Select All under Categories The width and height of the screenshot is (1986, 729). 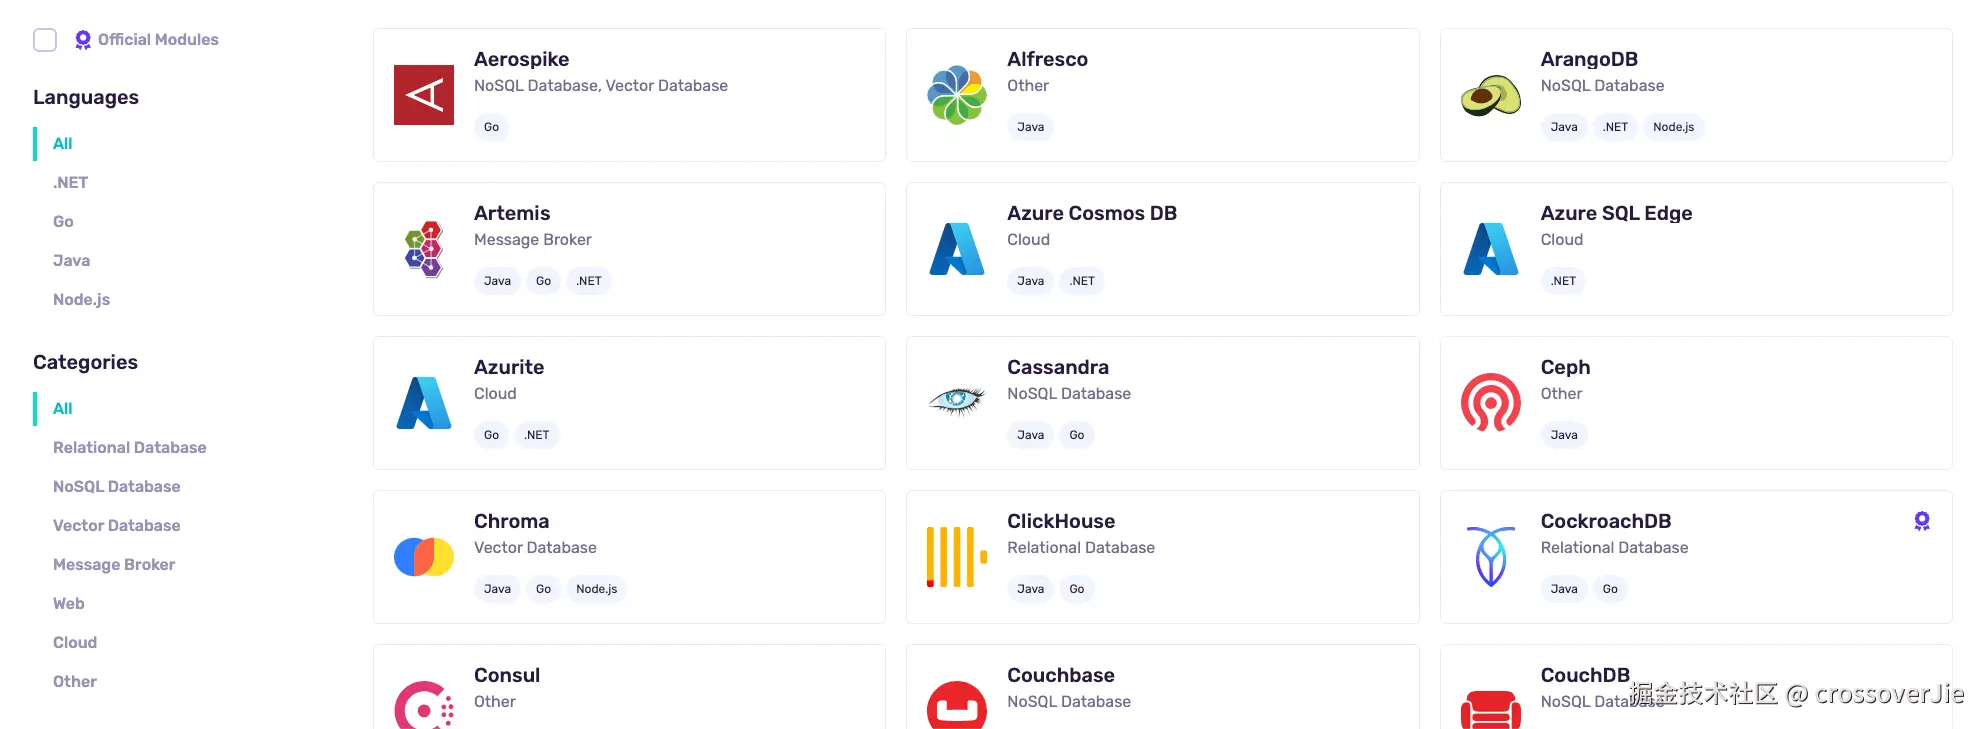(62, 409)
